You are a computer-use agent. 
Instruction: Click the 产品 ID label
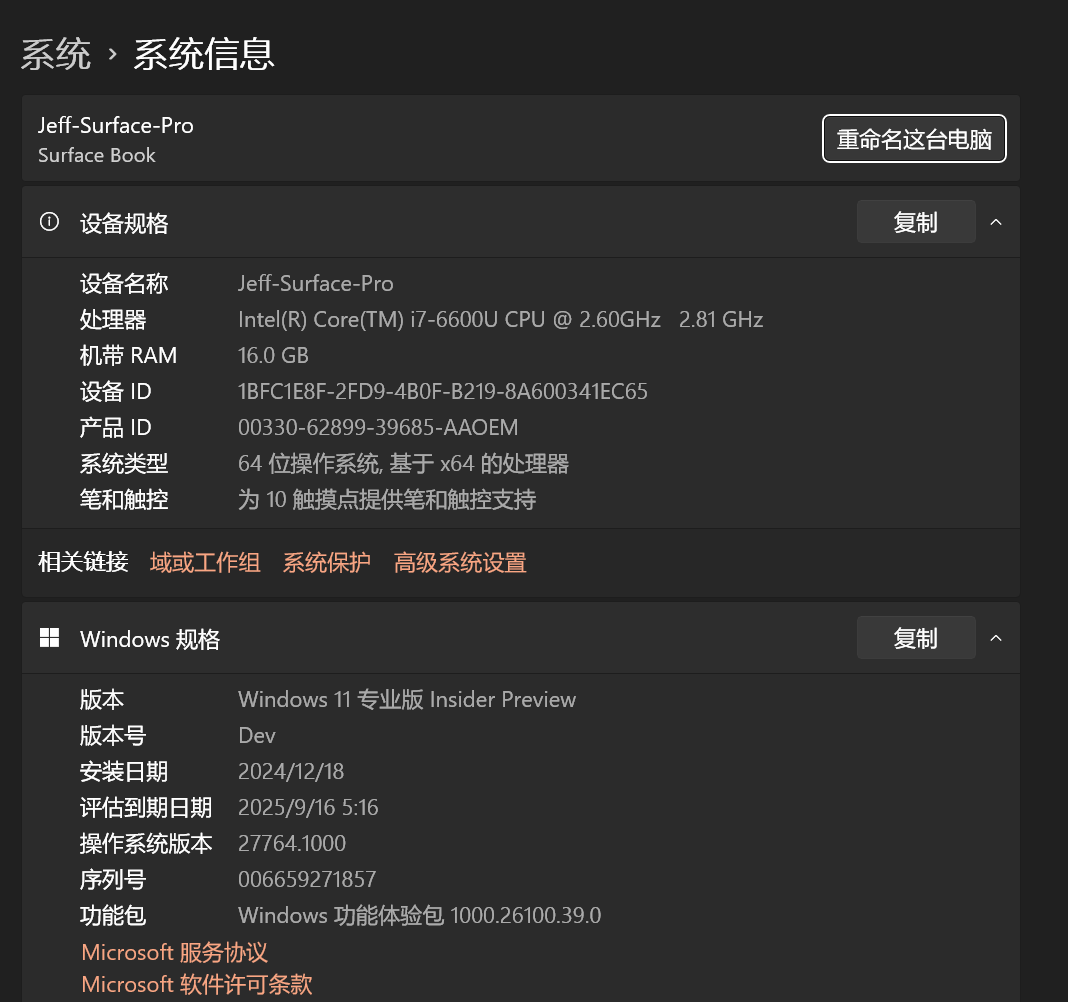click(x=115, y=428)
